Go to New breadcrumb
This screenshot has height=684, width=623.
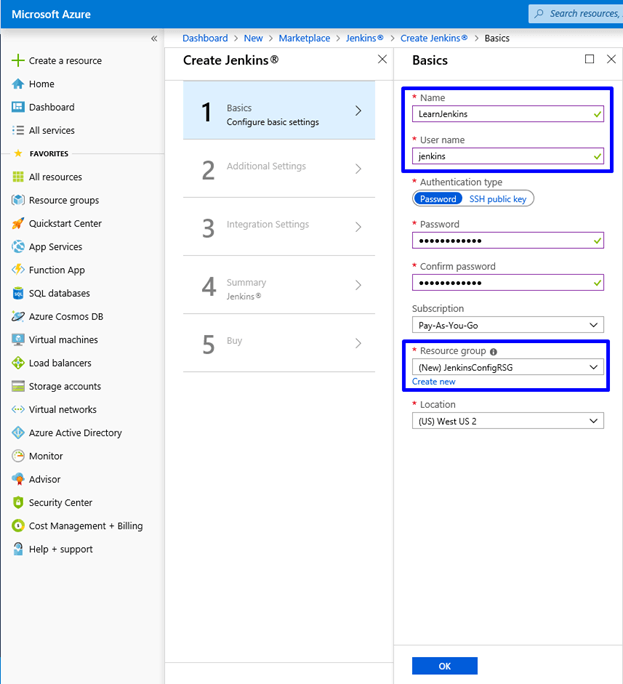253,38
